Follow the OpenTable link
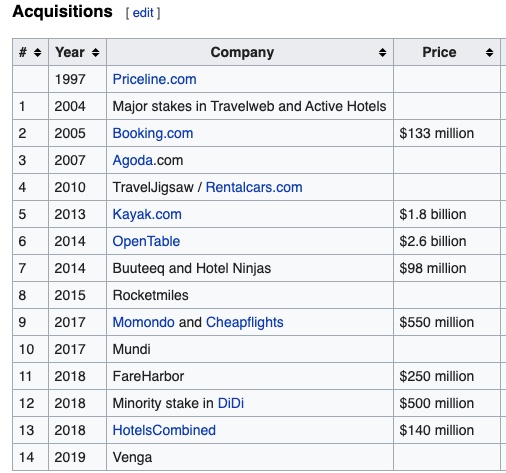The height and width of the screenshot is (473, 506). click(x=146, y=241)
